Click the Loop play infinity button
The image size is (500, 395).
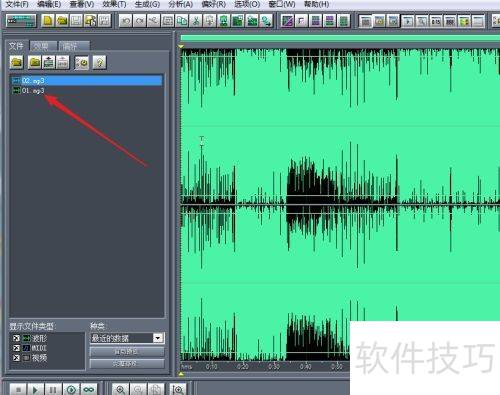(x=89, y=389)
